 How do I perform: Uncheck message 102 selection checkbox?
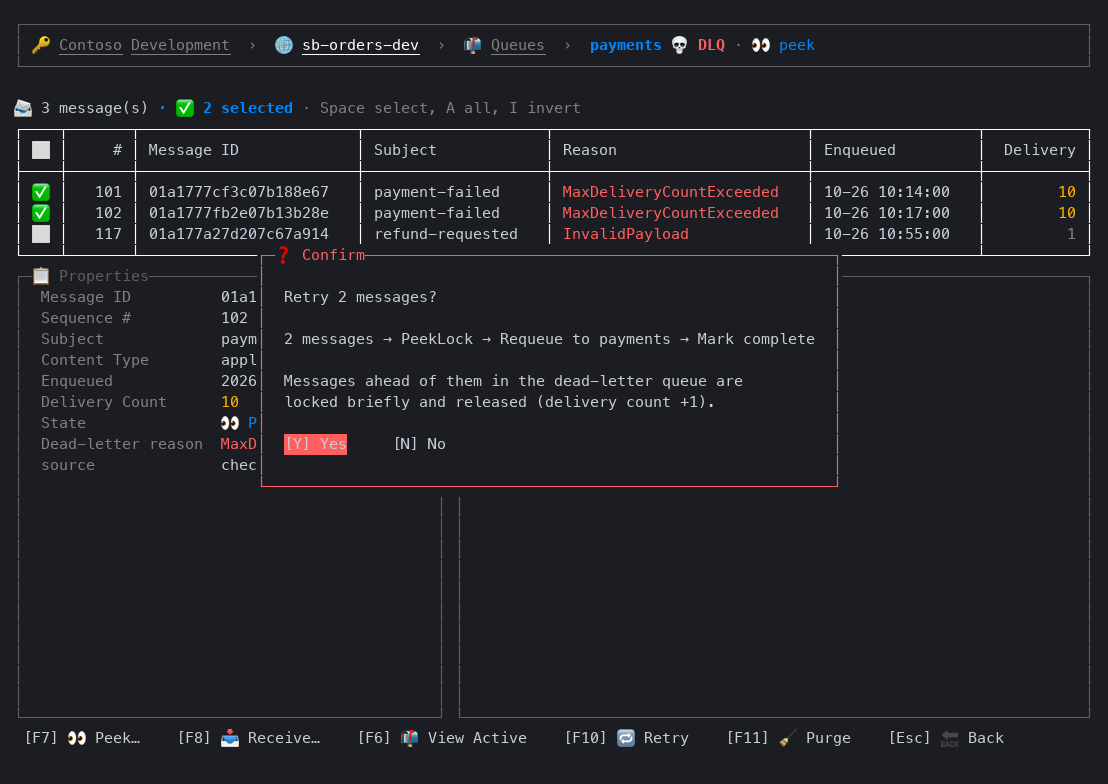coord(41,213)
